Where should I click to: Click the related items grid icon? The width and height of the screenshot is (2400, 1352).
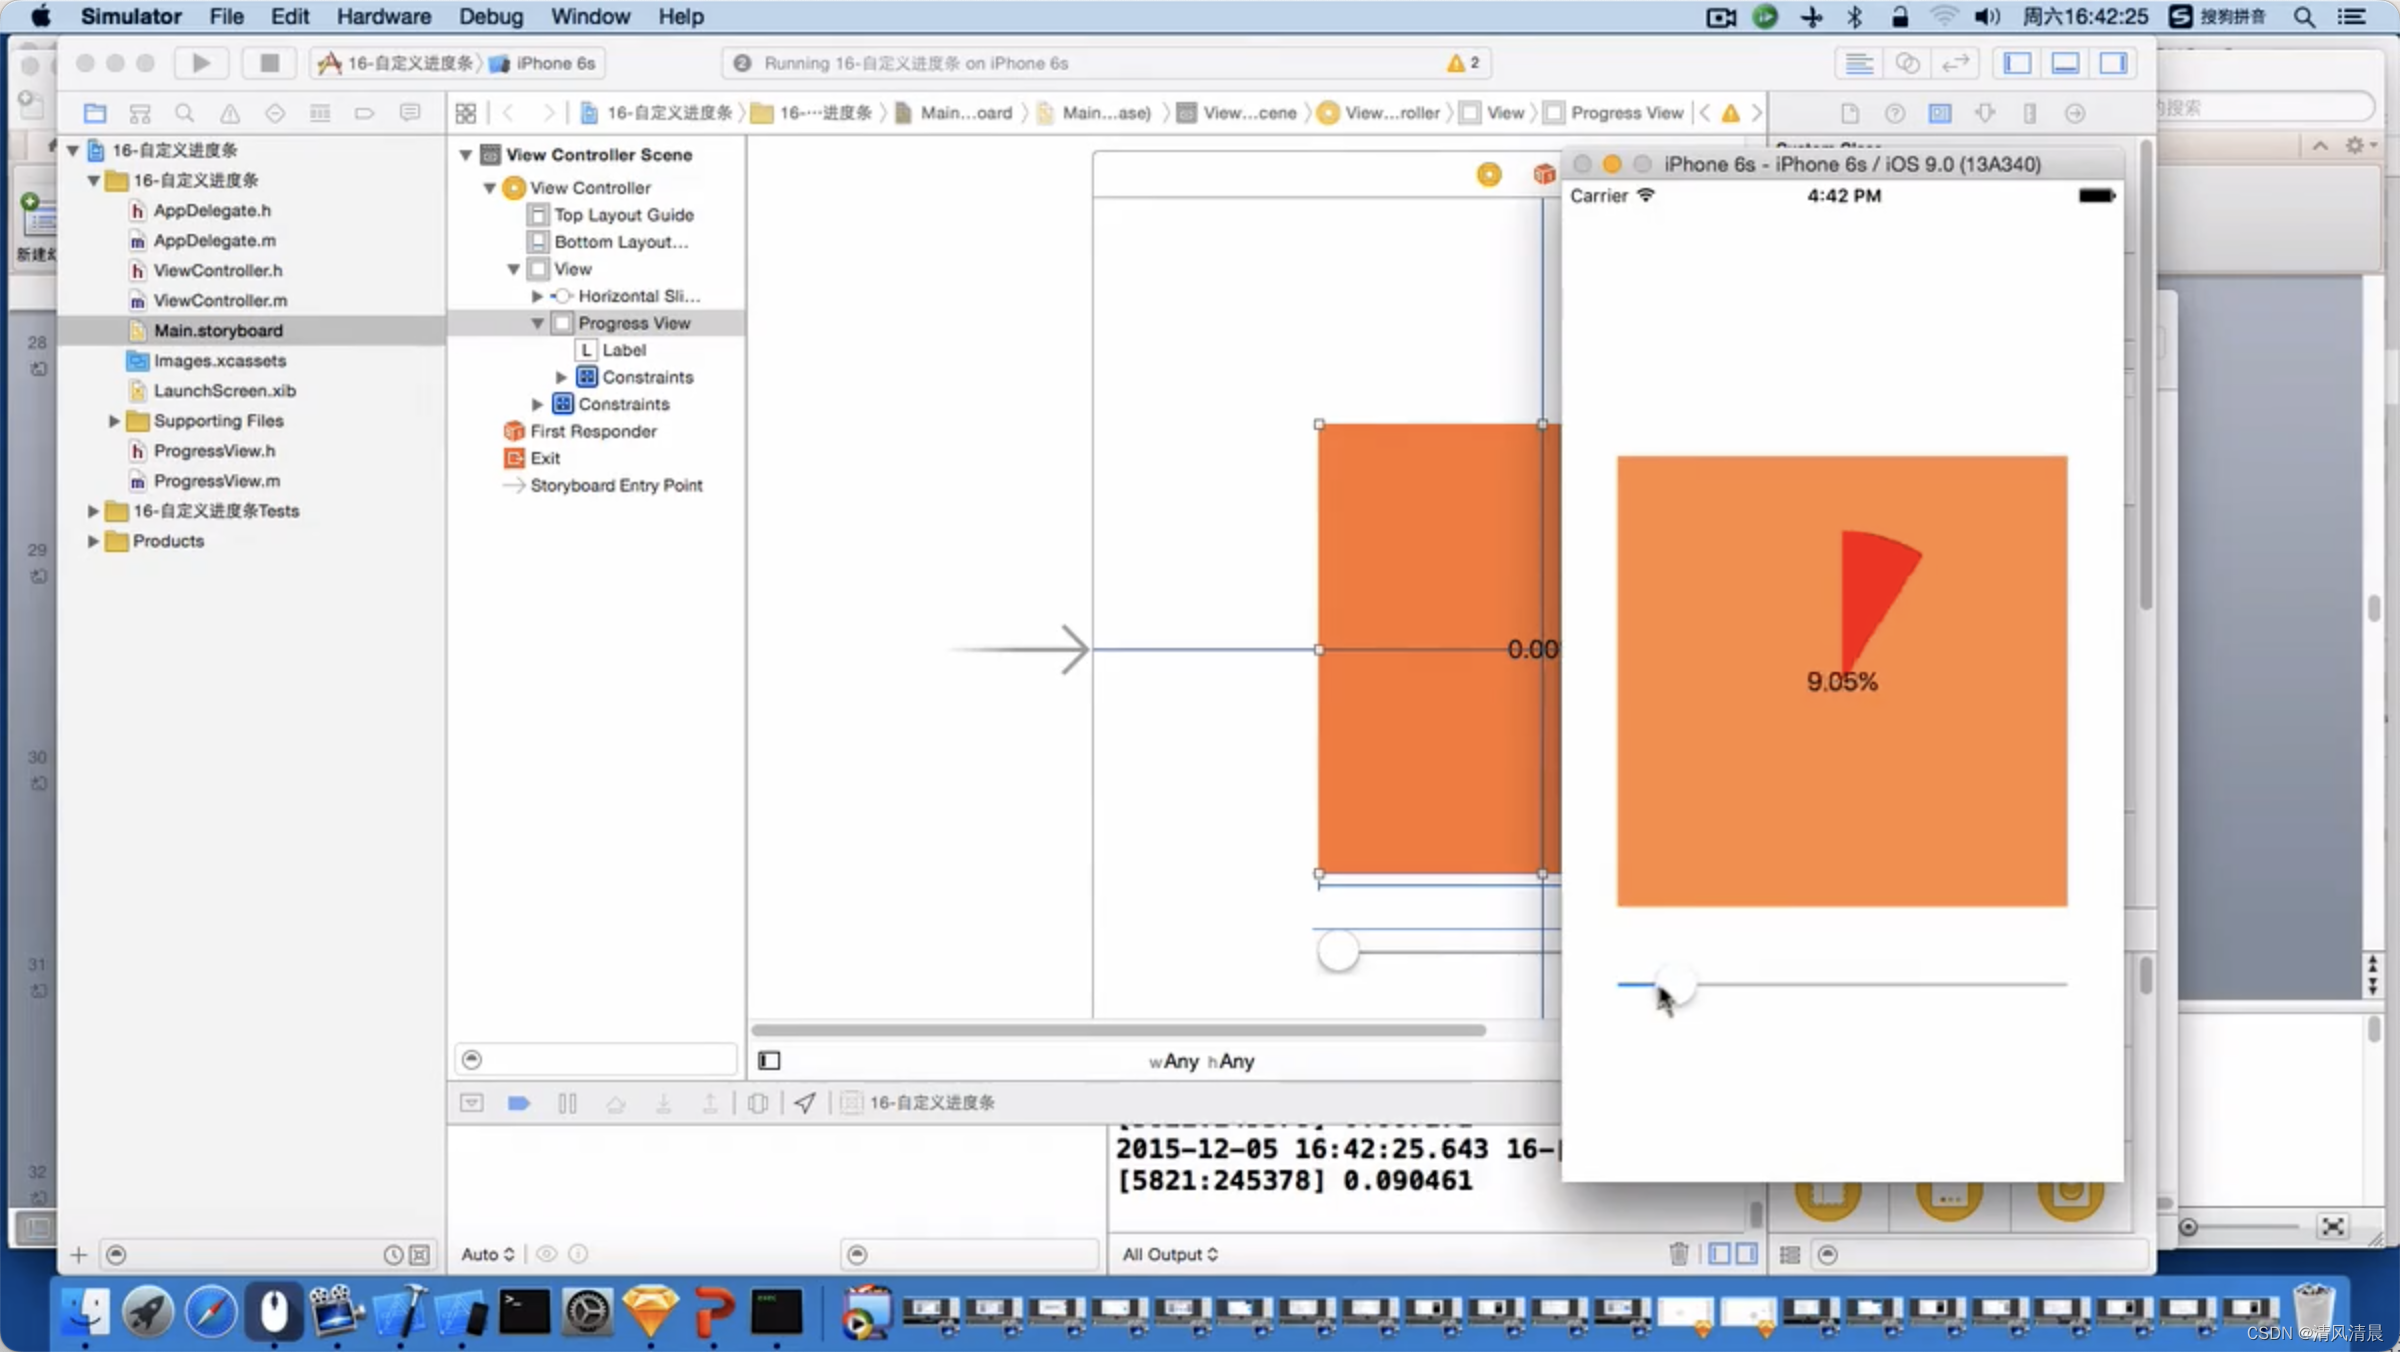click(x=466, y=113)
